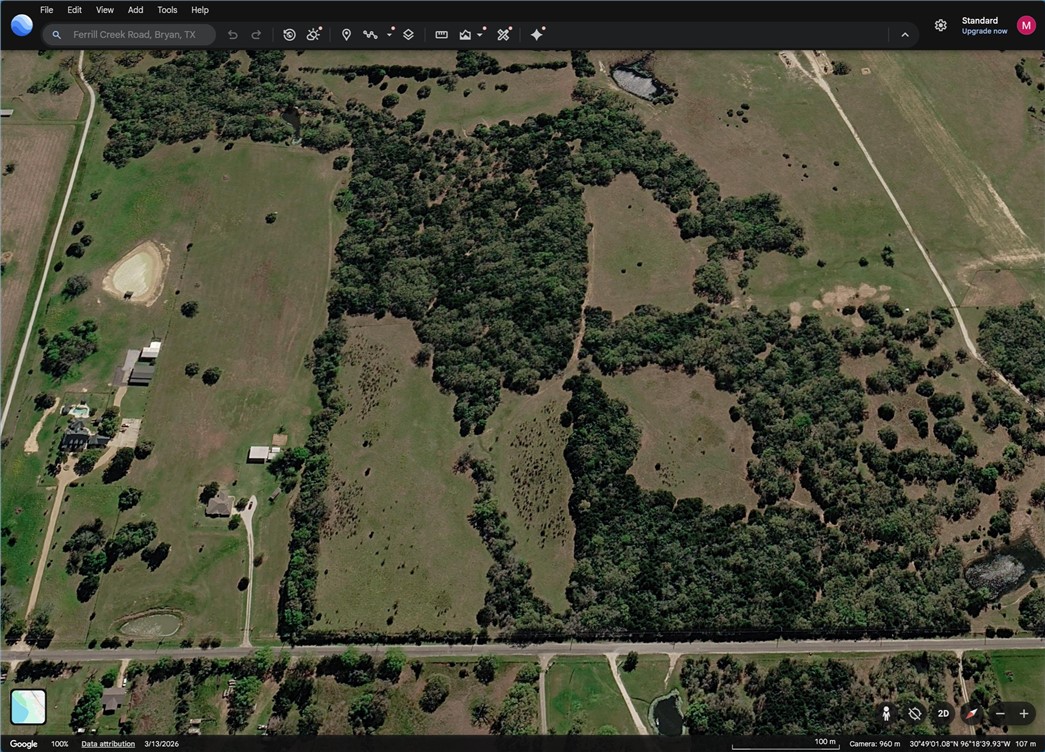Enter Street View with pegman icon
1045x752 pixels.
pos(886,713)
